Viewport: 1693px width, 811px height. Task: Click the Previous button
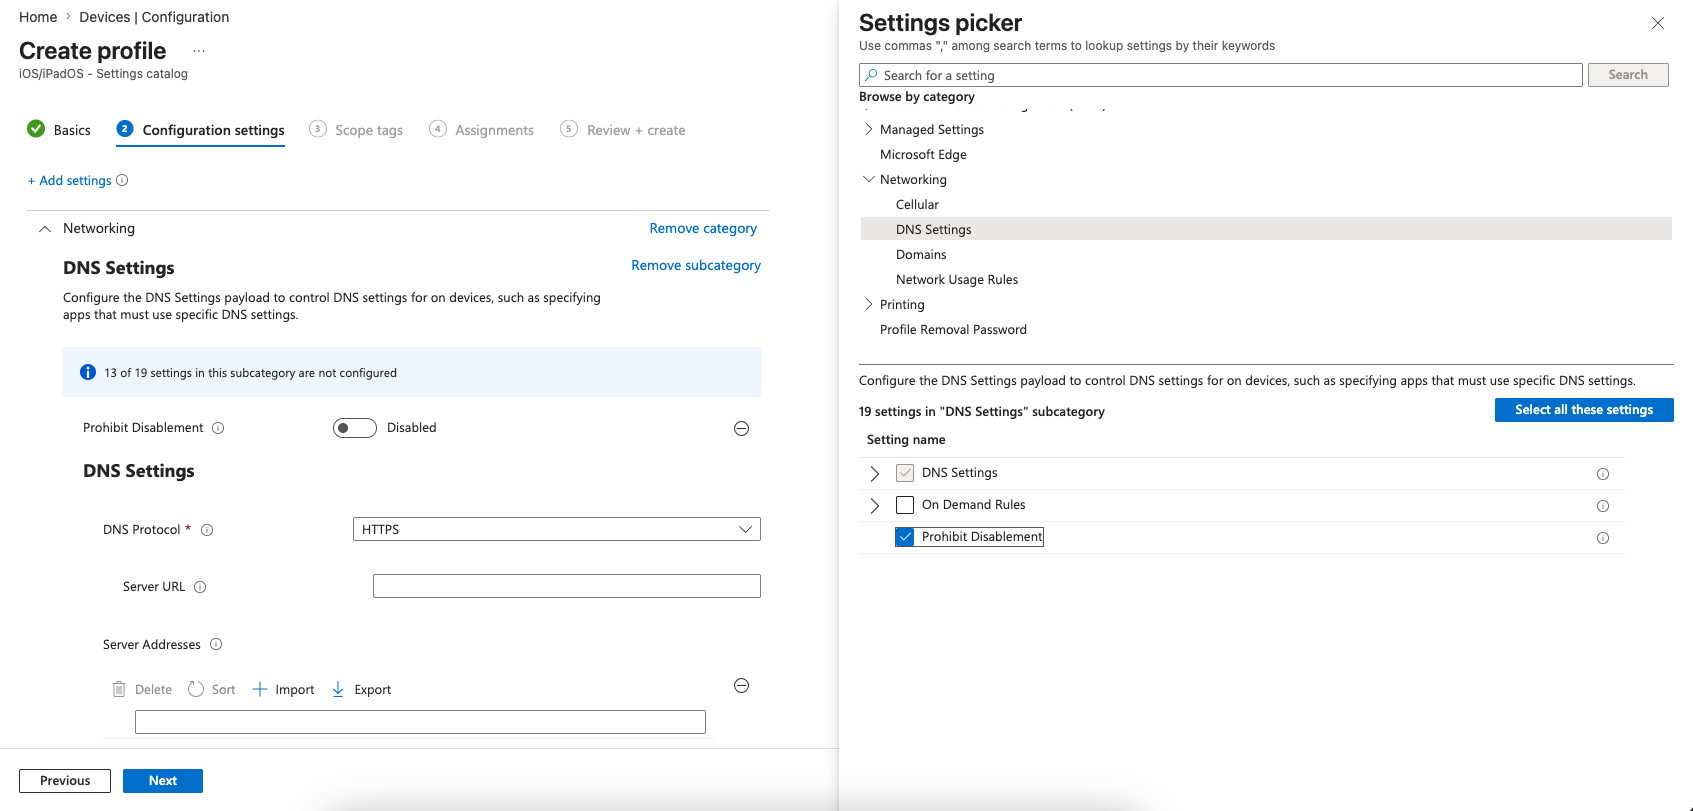[65, 781]
